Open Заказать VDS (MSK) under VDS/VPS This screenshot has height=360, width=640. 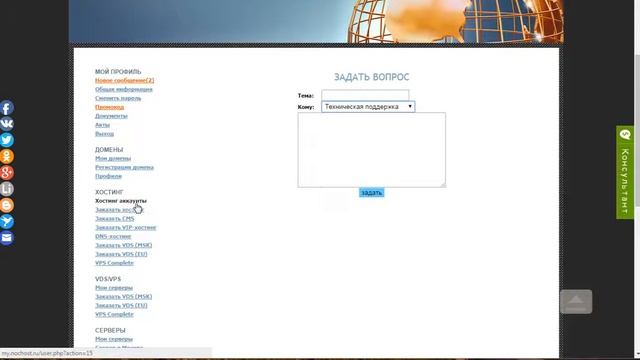pos(123,297)
